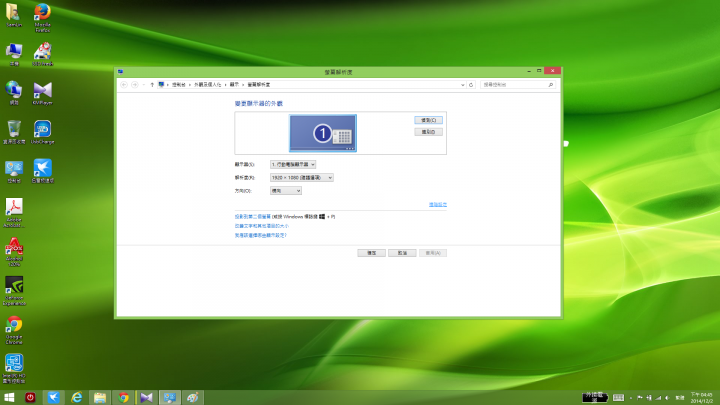The height and width of the screenshot is (405, 720).
Task: Open the Recycle Bin desktop icon
Action: (14, 132)
